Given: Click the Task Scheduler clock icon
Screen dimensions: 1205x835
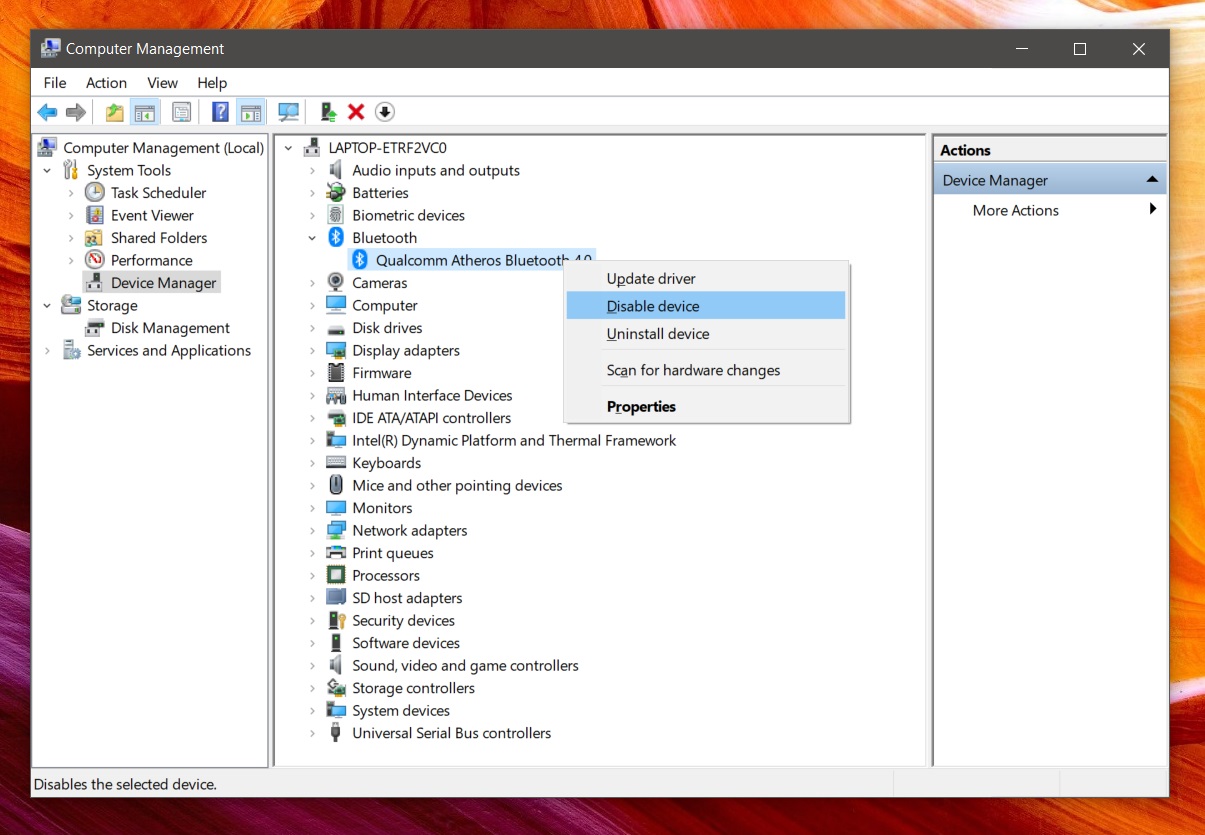Looking at the screenshot, I should [x=95, y=192].
